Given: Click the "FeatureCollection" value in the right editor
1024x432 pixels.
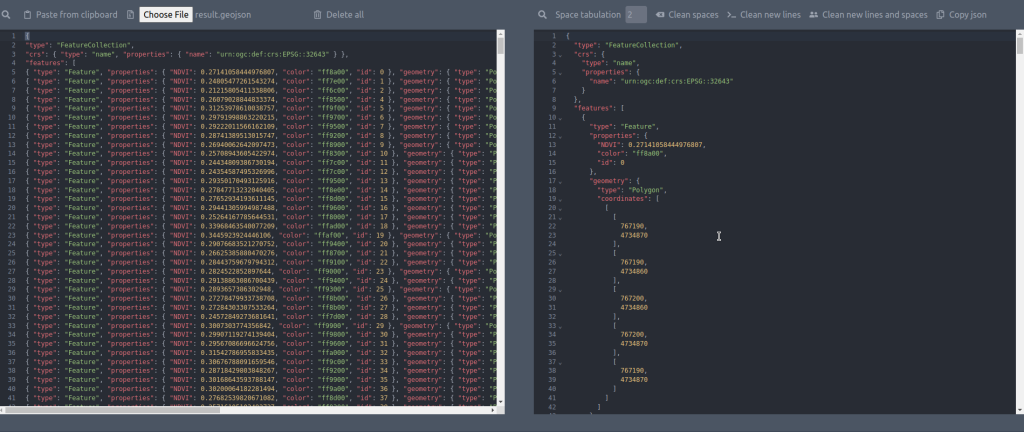Looking at the screenshot, I should tap(643, 46).
